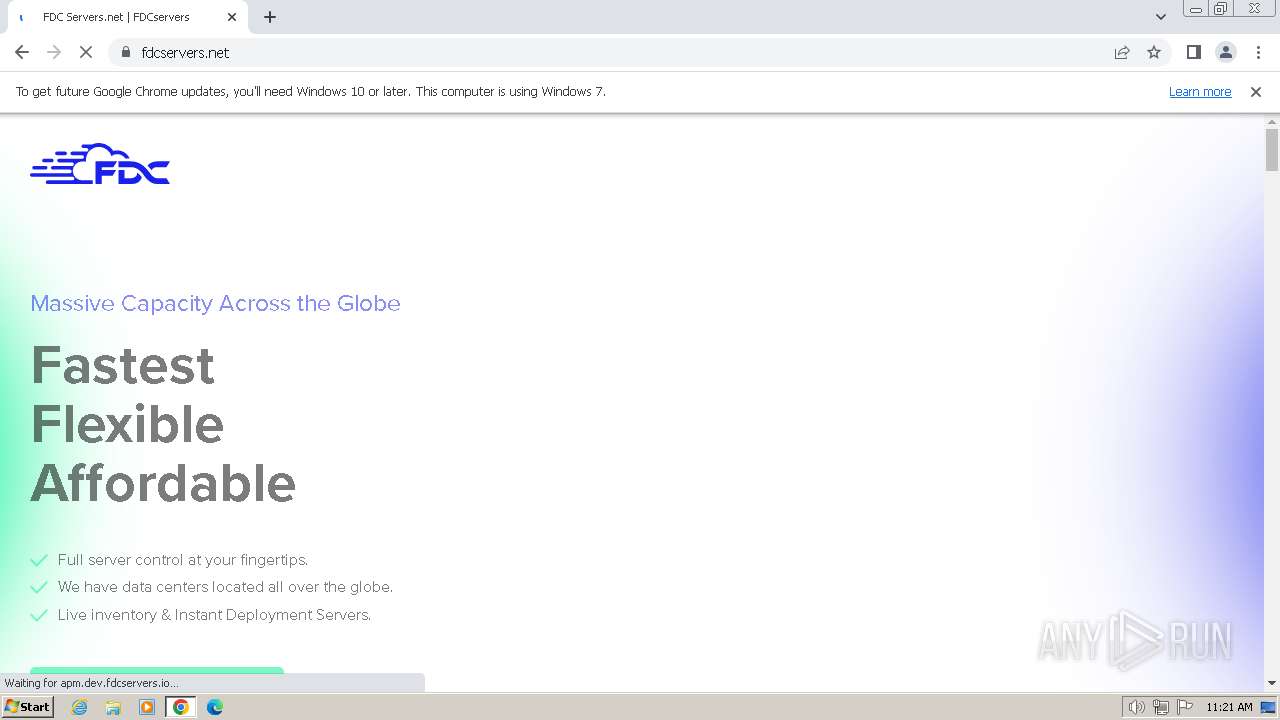Click the Chrome update notice text
Screen dimensions: 1280x720
[x=310, y=91]
